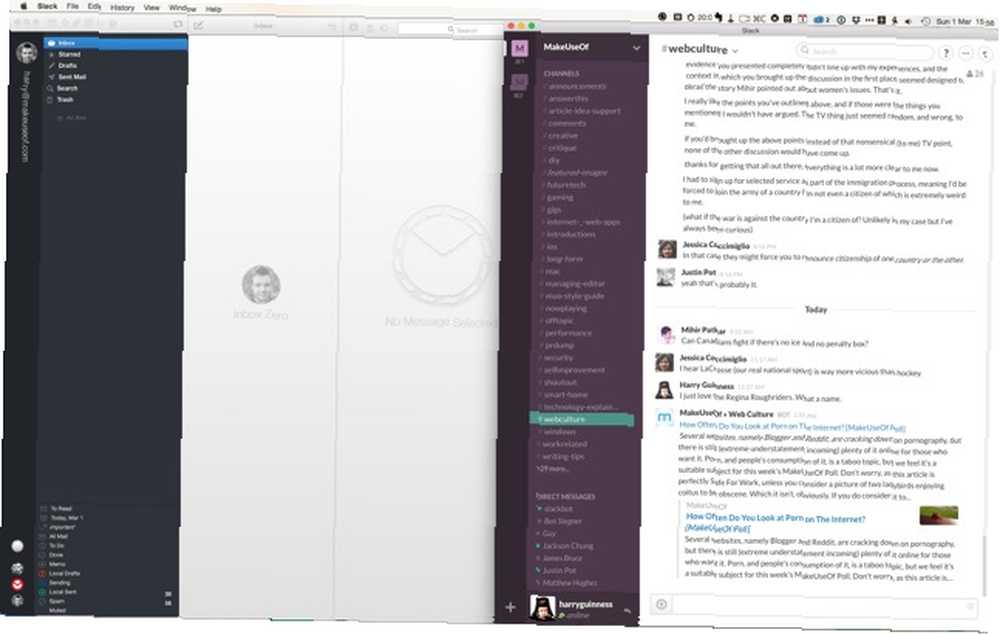Open the File menu

point(73,6)
